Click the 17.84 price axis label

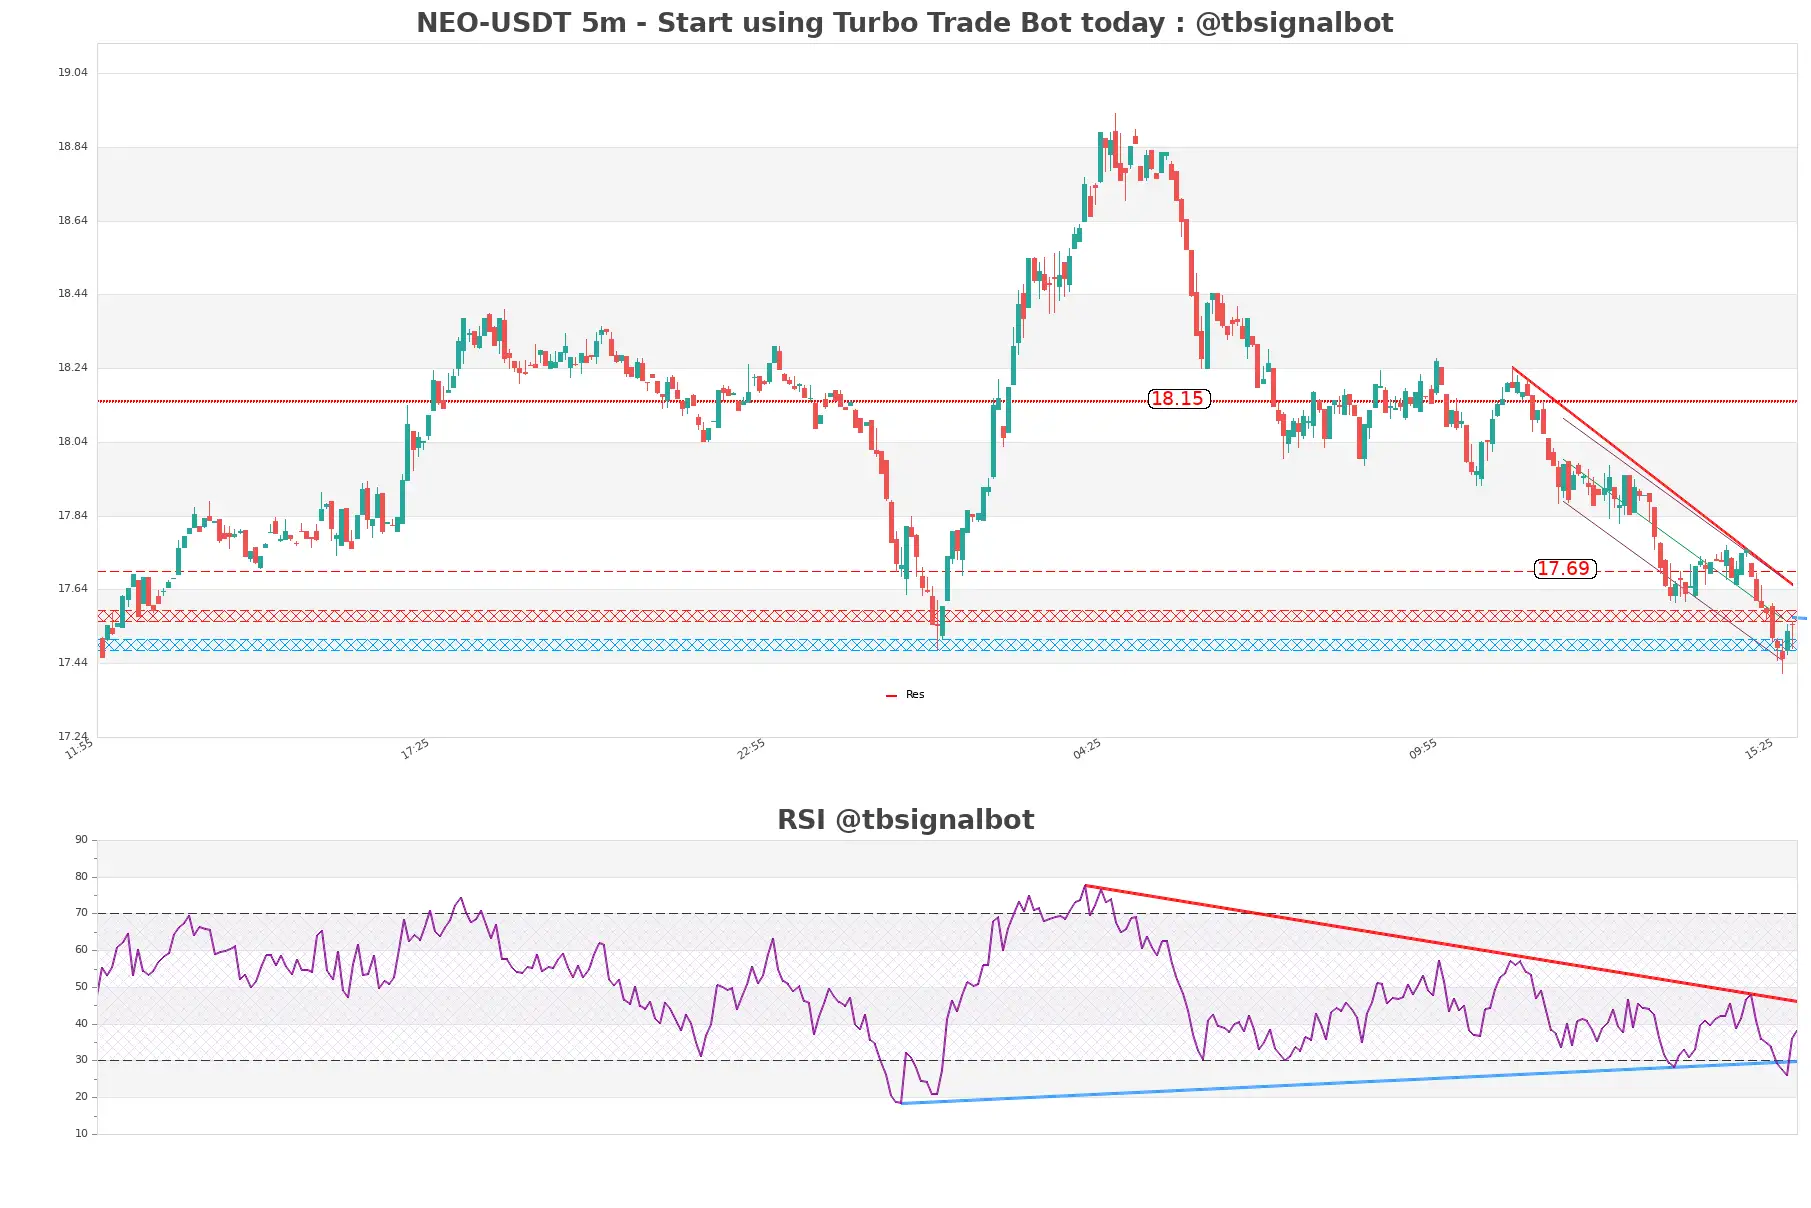point(72,515)
